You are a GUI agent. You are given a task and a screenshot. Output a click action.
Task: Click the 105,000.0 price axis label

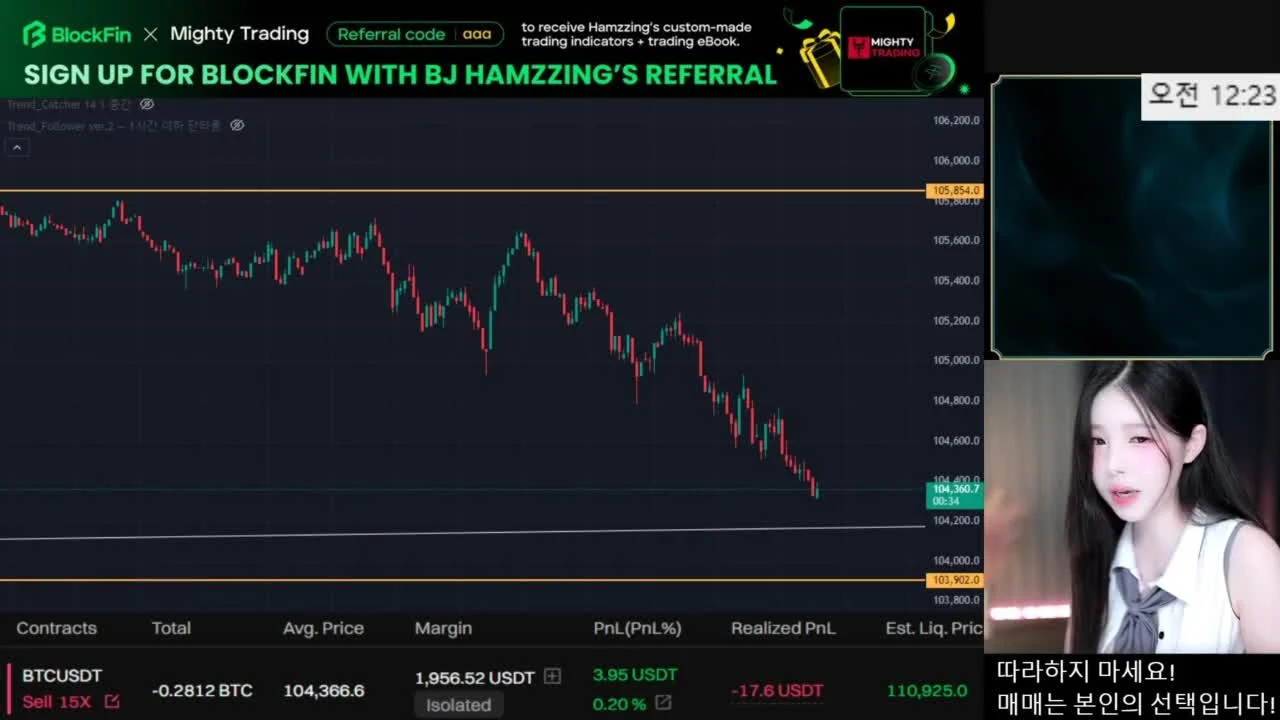coord(956,360)
